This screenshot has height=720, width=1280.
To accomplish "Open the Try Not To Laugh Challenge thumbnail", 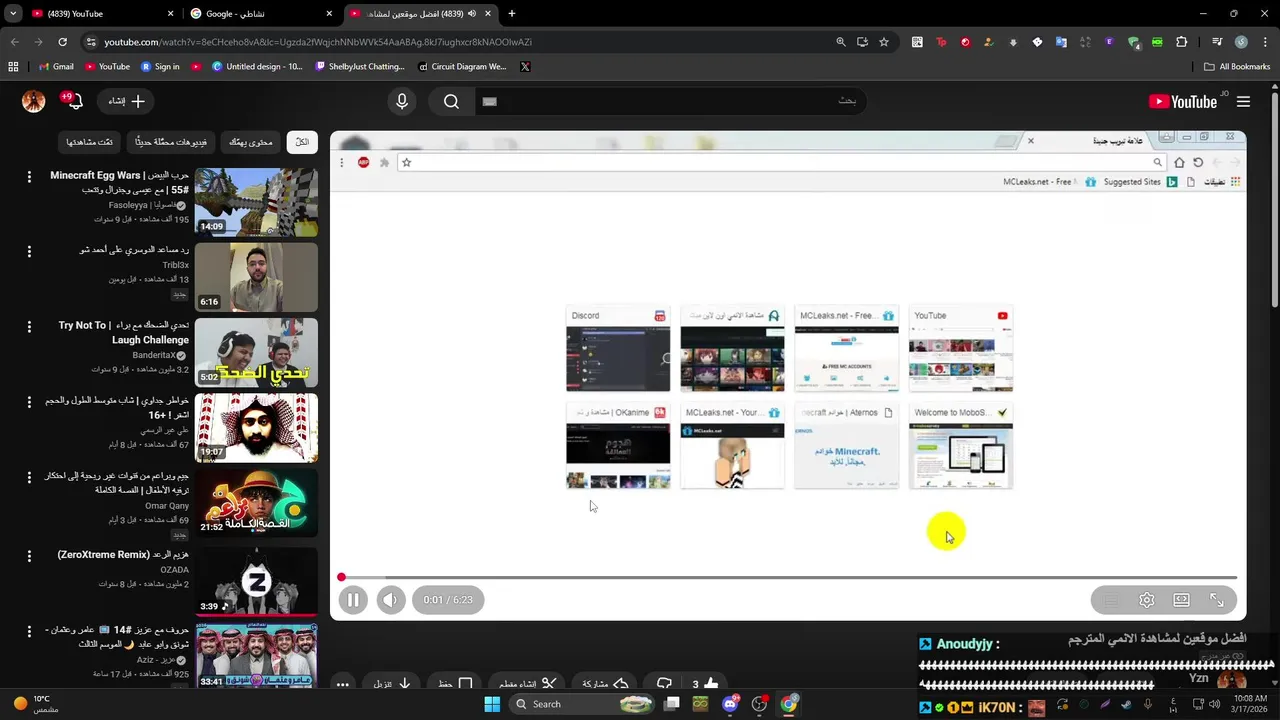I will click(x=256, y=352).
